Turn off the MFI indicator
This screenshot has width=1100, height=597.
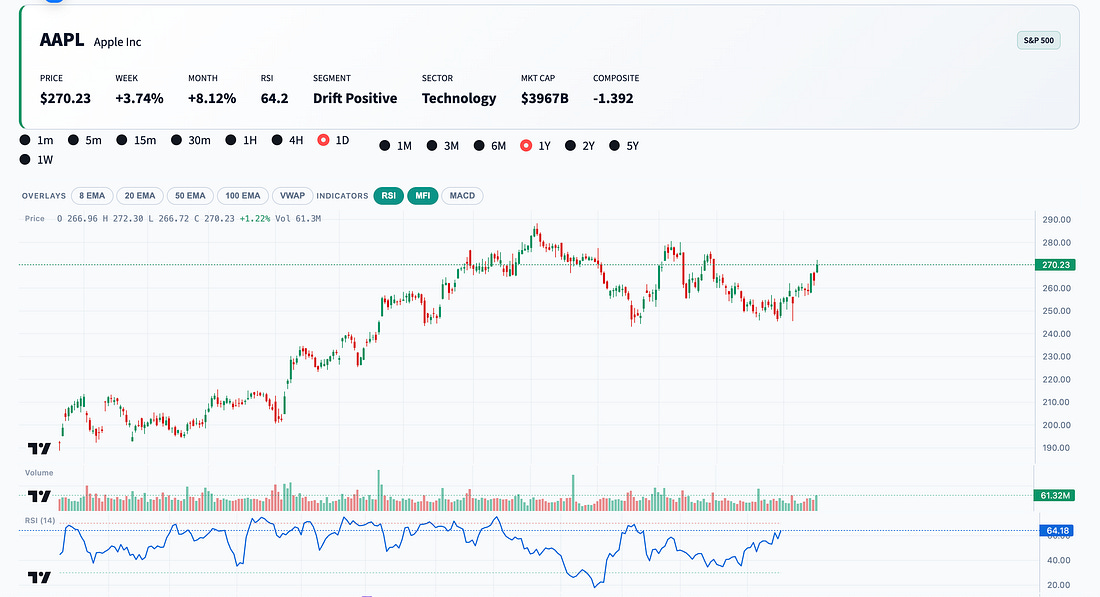422,196
